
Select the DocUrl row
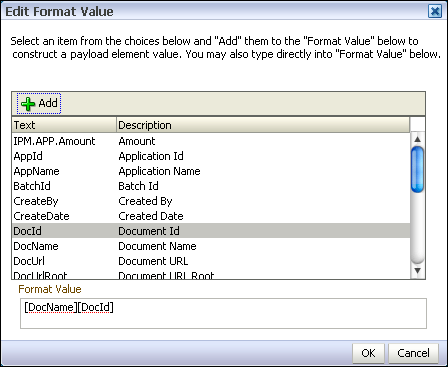[x=211, y=261]
